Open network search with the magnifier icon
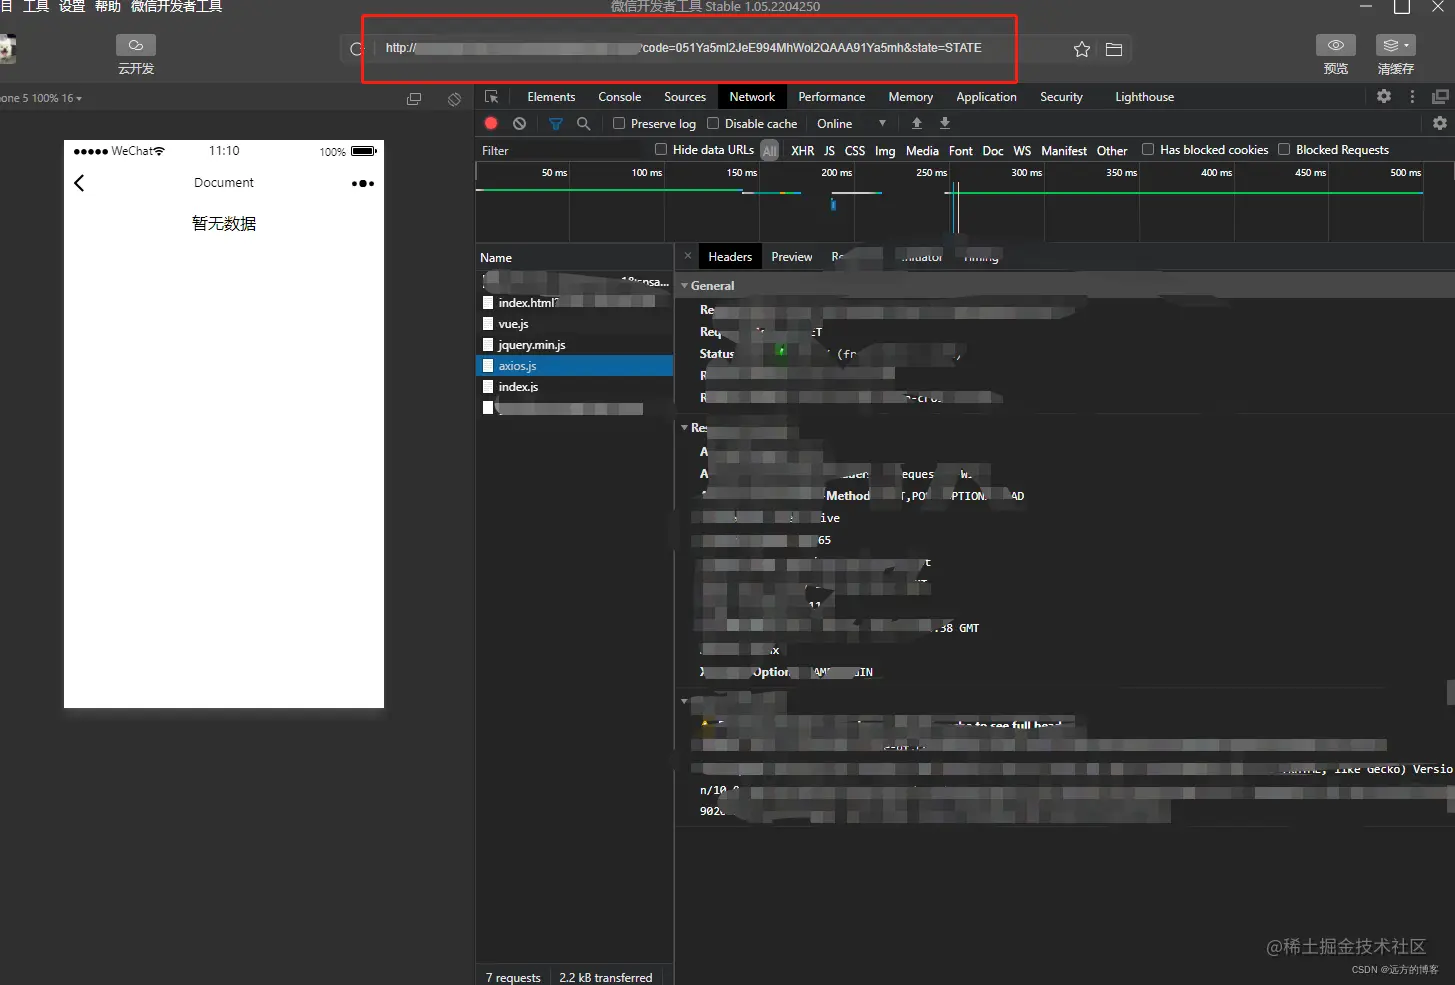The height and width of the screenshot is (985, 1455). pos(584,123)
